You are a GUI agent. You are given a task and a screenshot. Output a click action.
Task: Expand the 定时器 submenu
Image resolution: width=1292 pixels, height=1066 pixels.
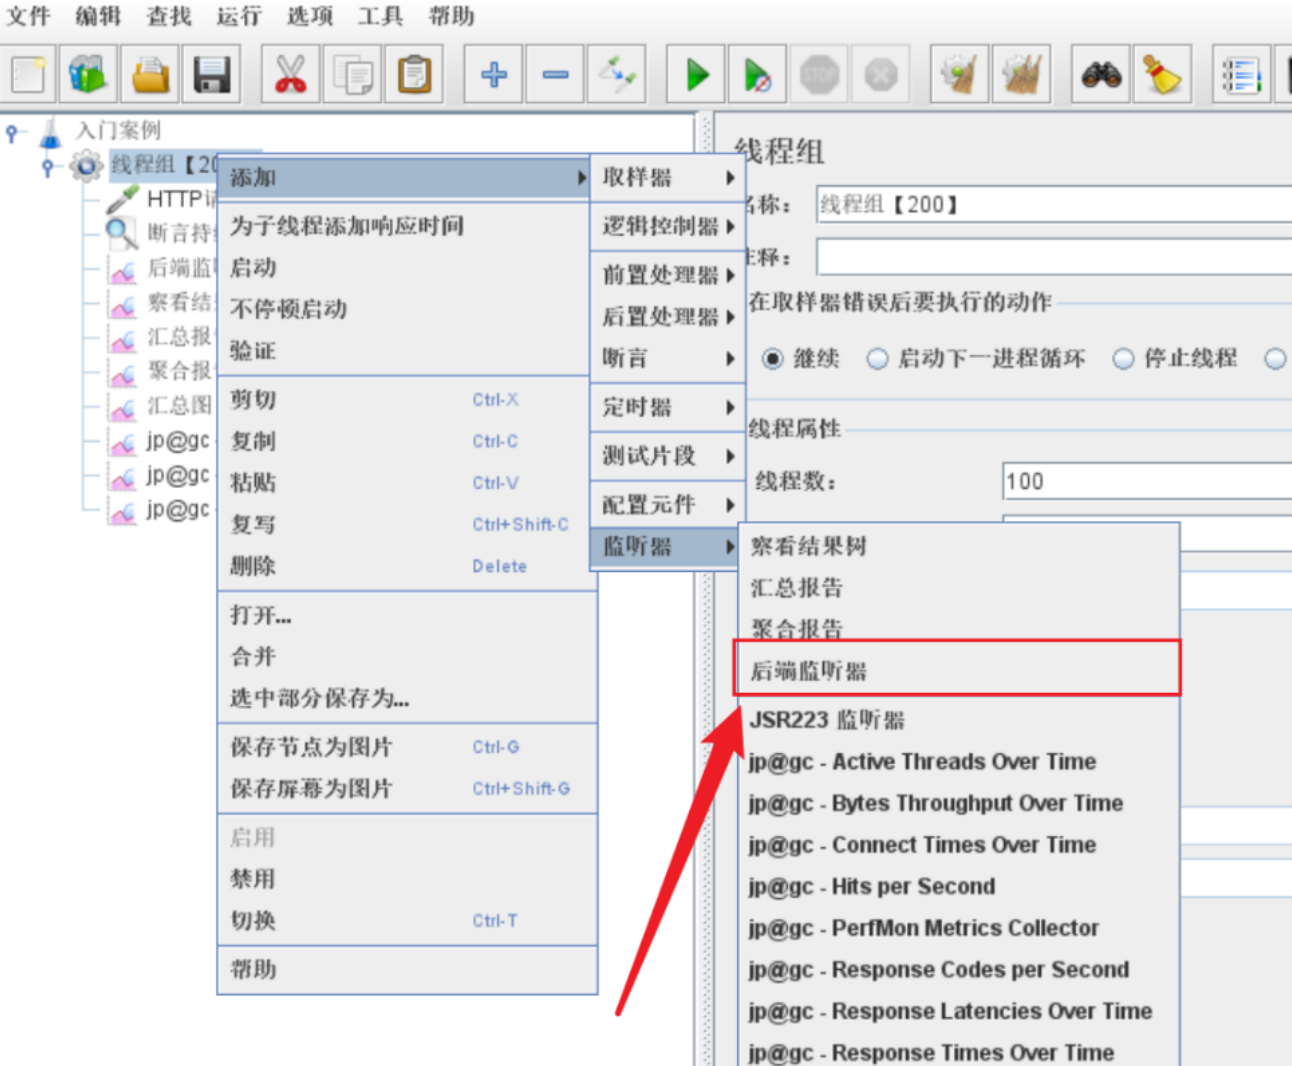[x=668, y=407]
